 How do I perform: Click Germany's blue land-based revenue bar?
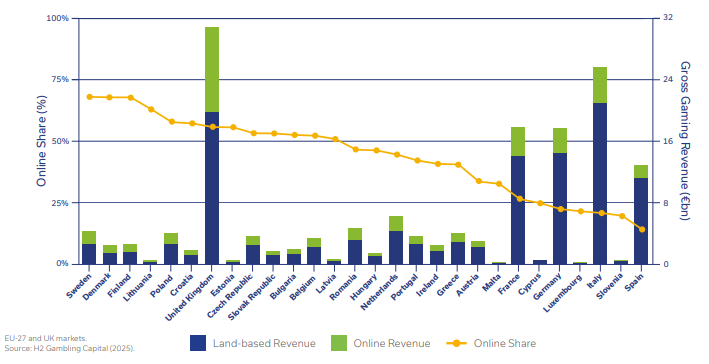click(560, 208)
